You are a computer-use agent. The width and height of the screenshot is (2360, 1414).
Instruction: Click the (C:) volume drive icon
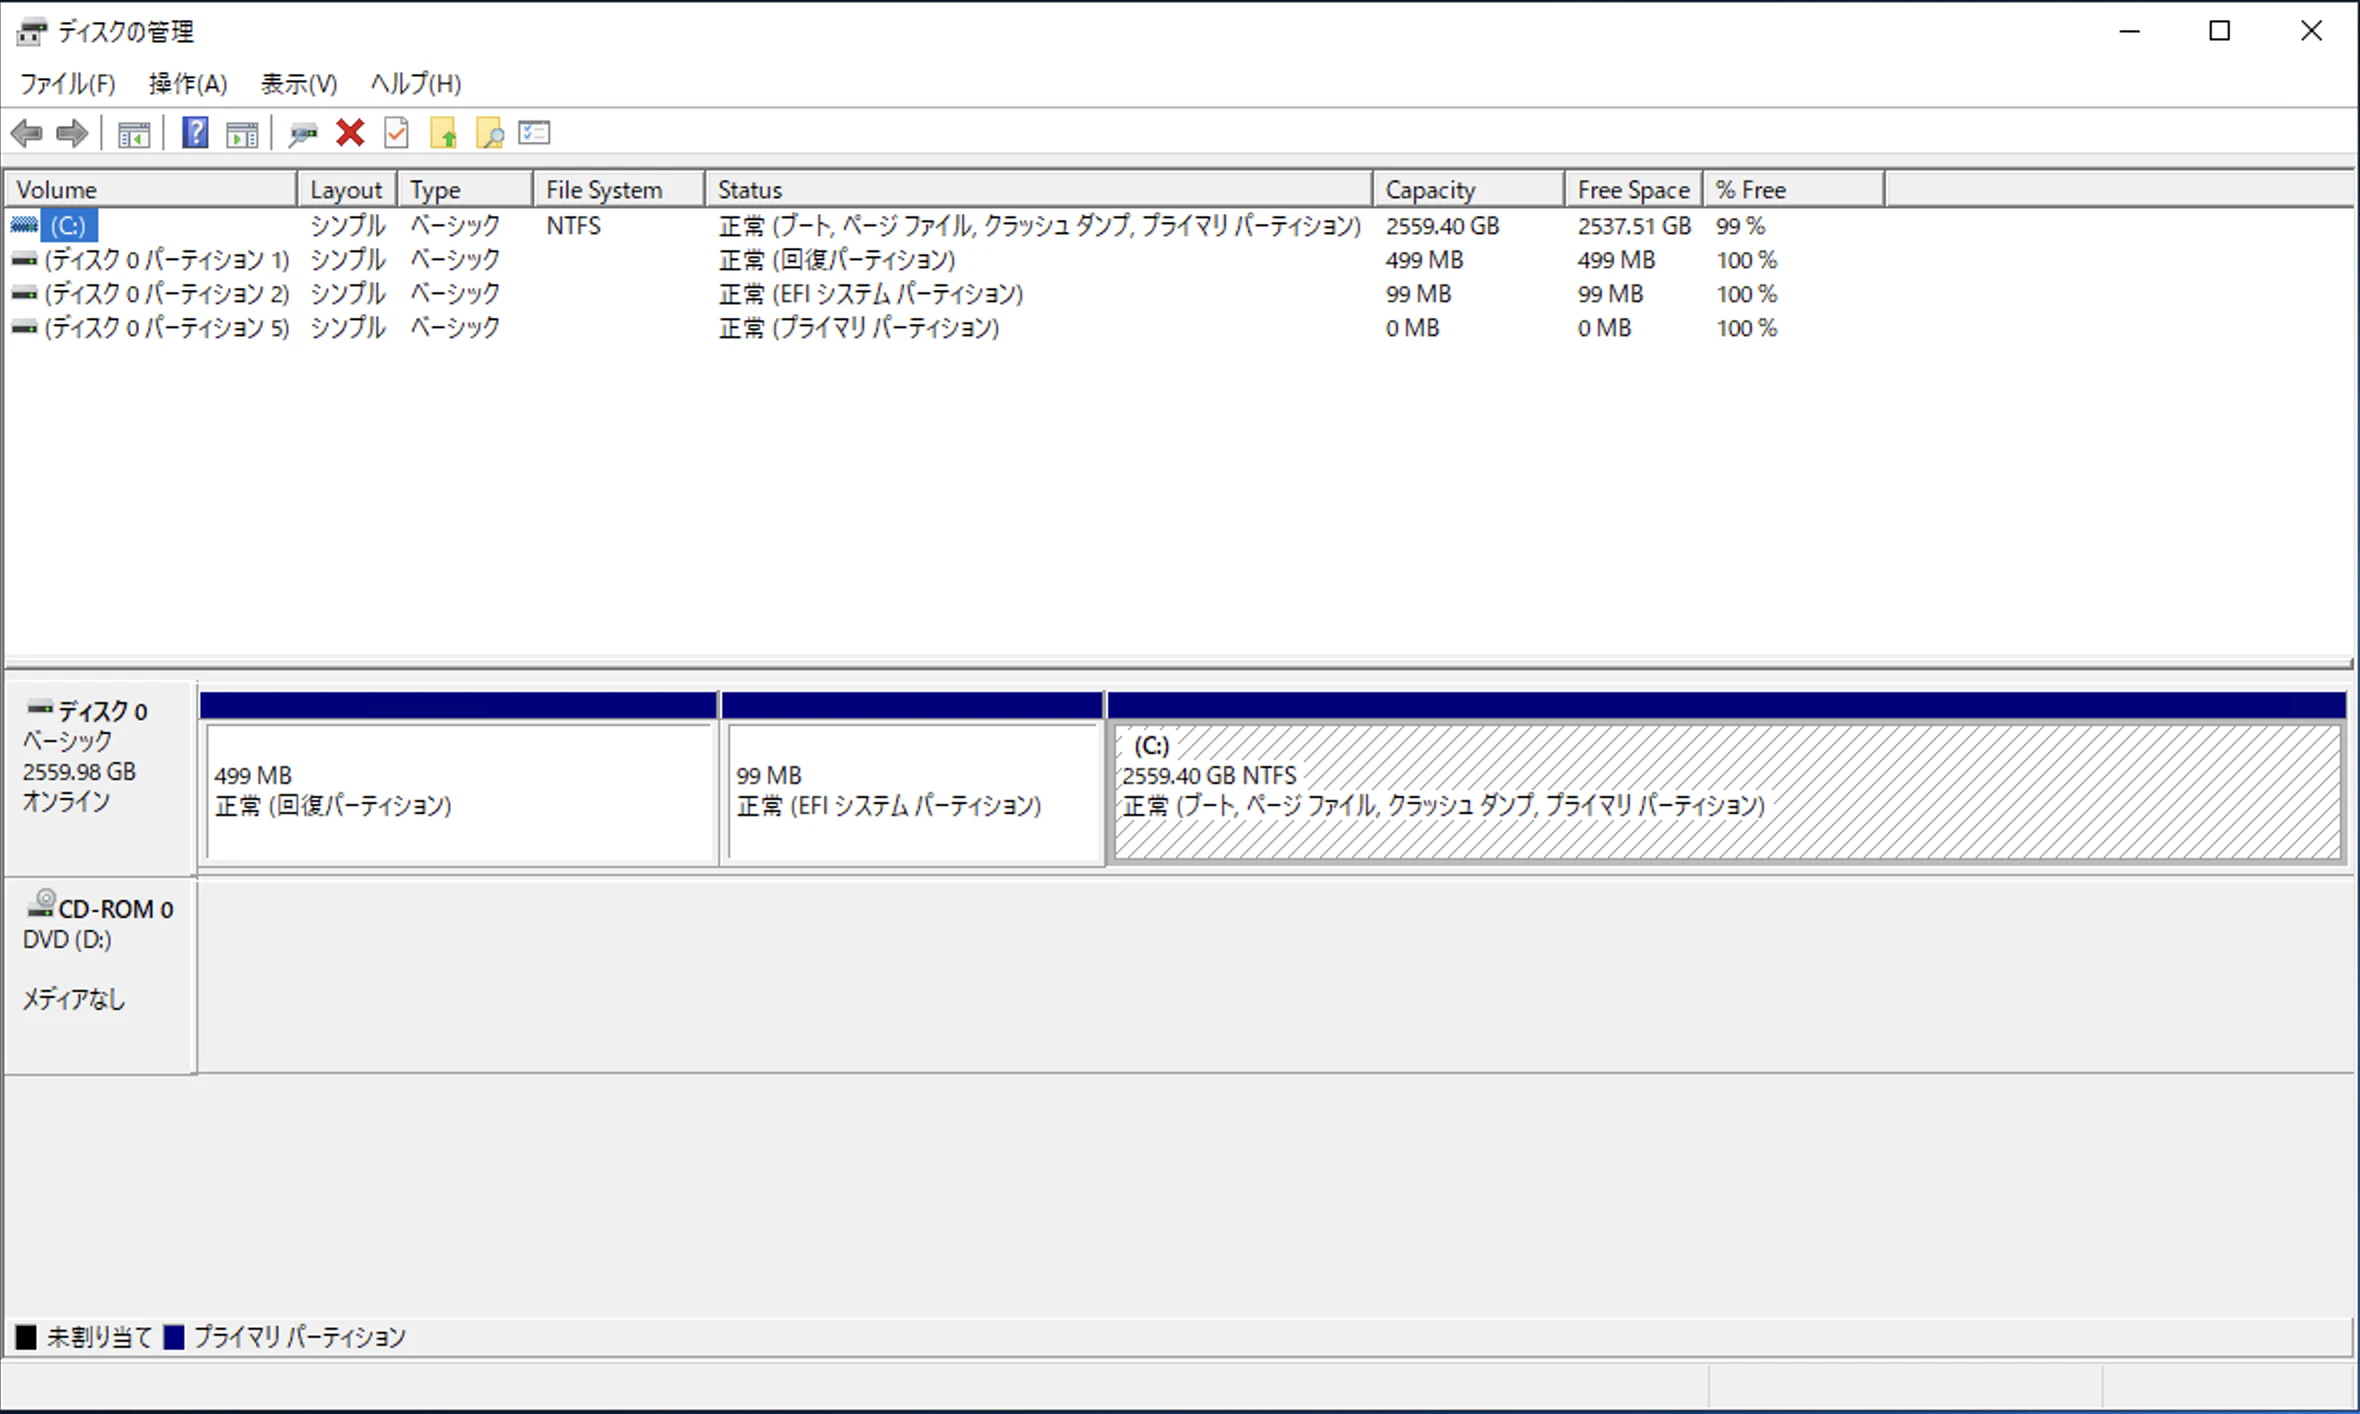coord(25,225)
